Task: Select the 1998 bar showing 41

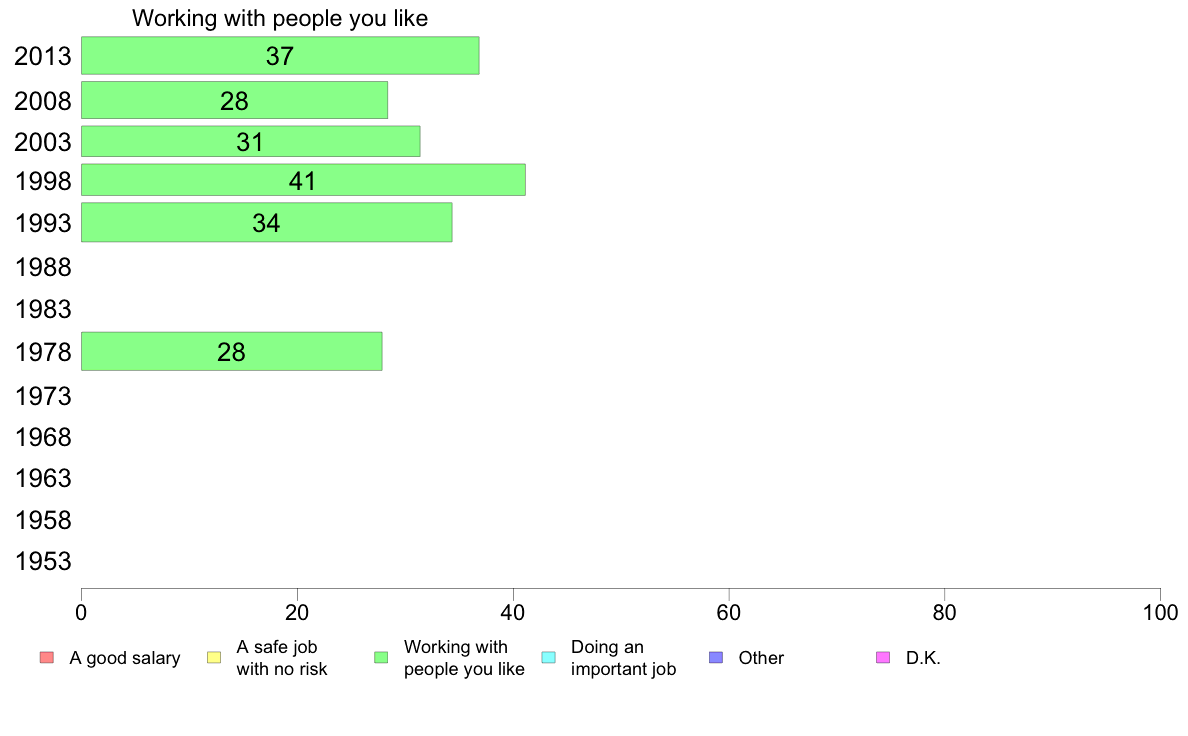Action: click(303, 180)
